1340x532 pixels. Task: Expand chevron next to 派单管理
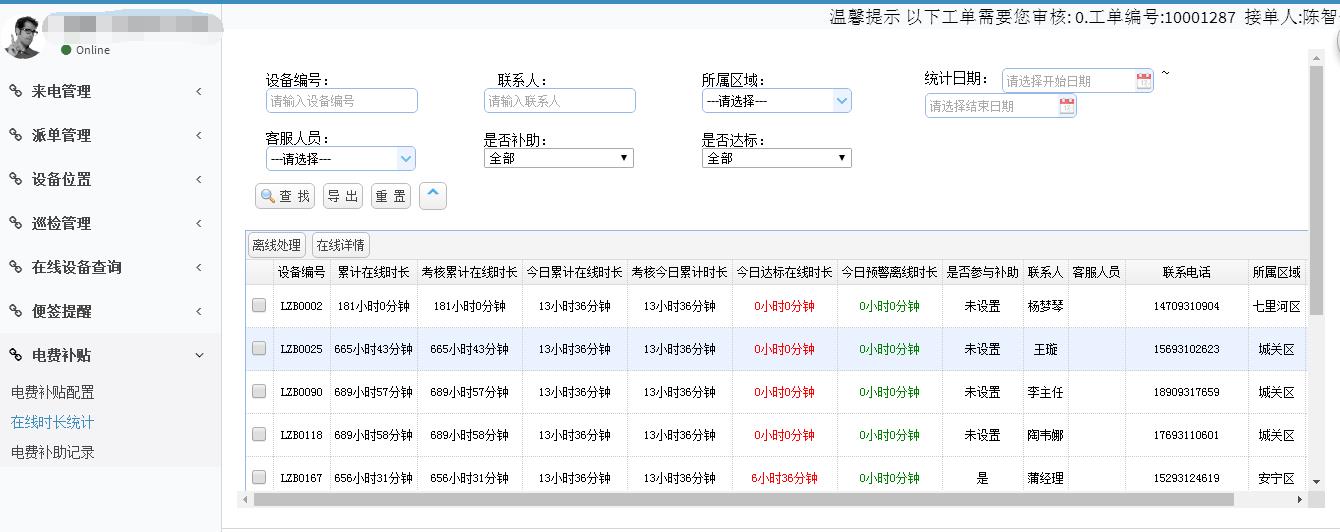tap(198, 135)
